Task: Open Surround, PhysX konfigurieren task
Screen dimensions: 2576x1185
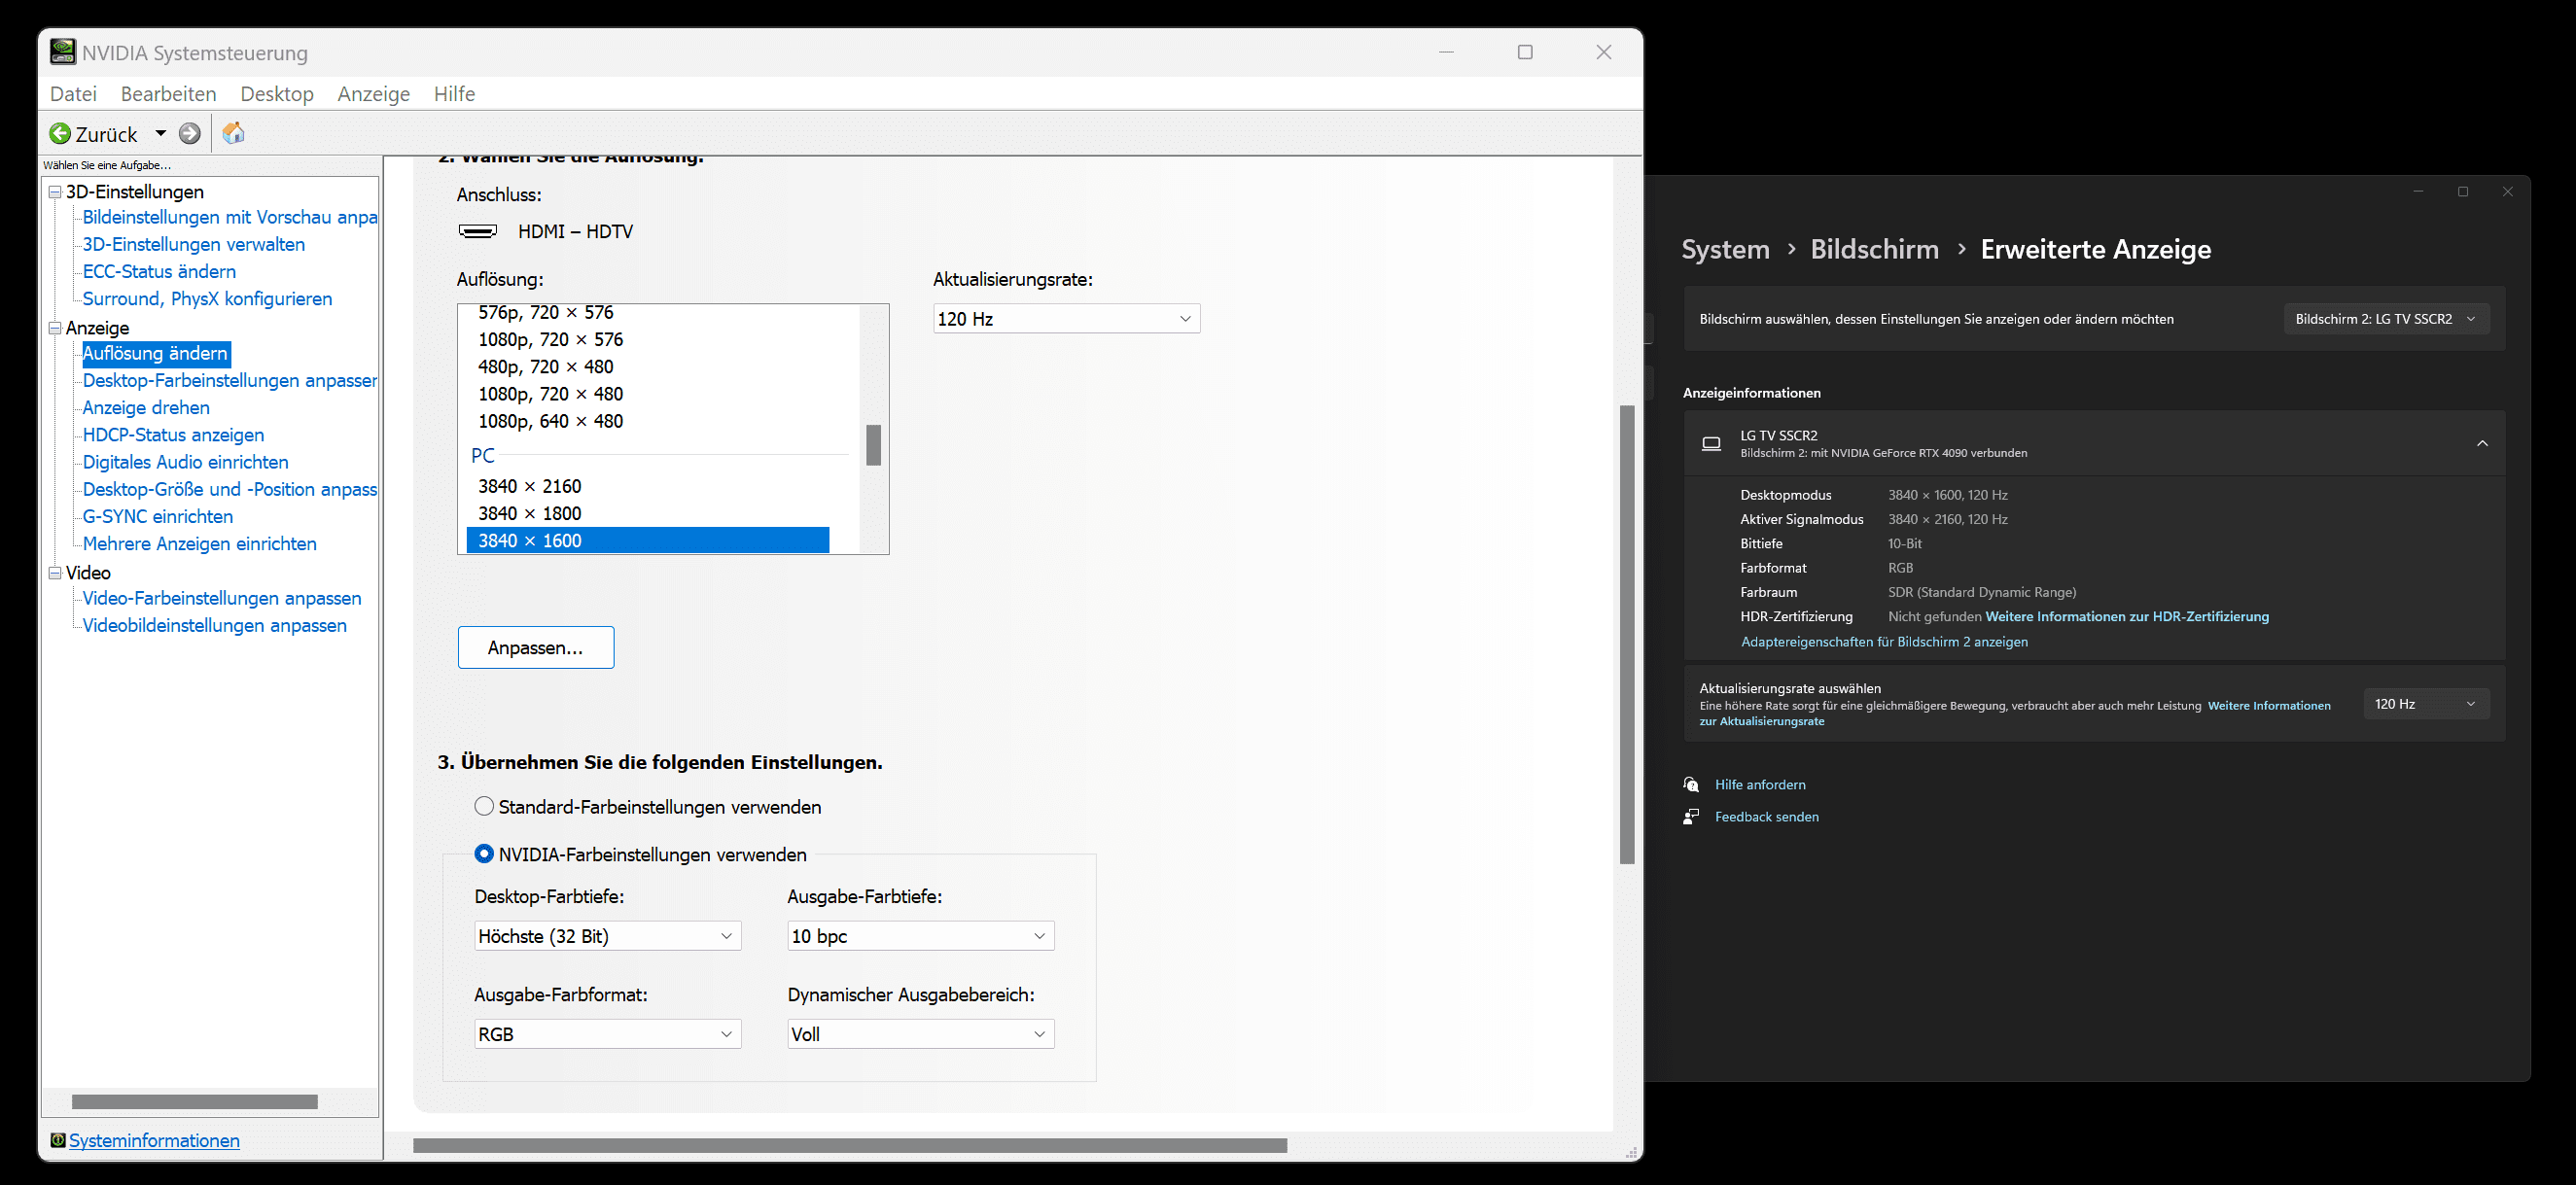Action: point(207,299)
